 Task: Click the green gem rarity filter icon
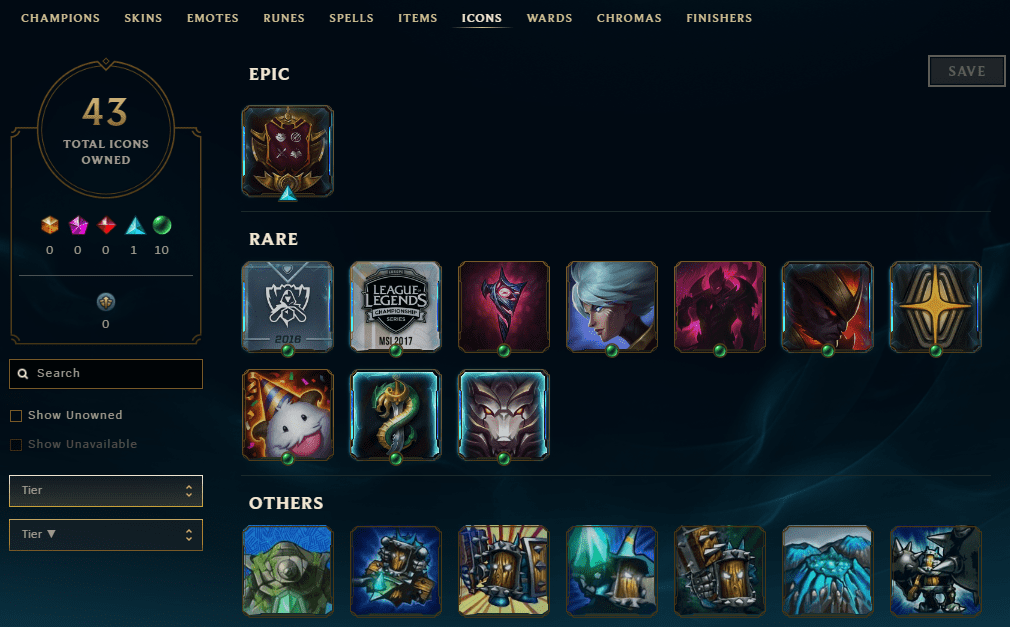[x=162, y=225]
